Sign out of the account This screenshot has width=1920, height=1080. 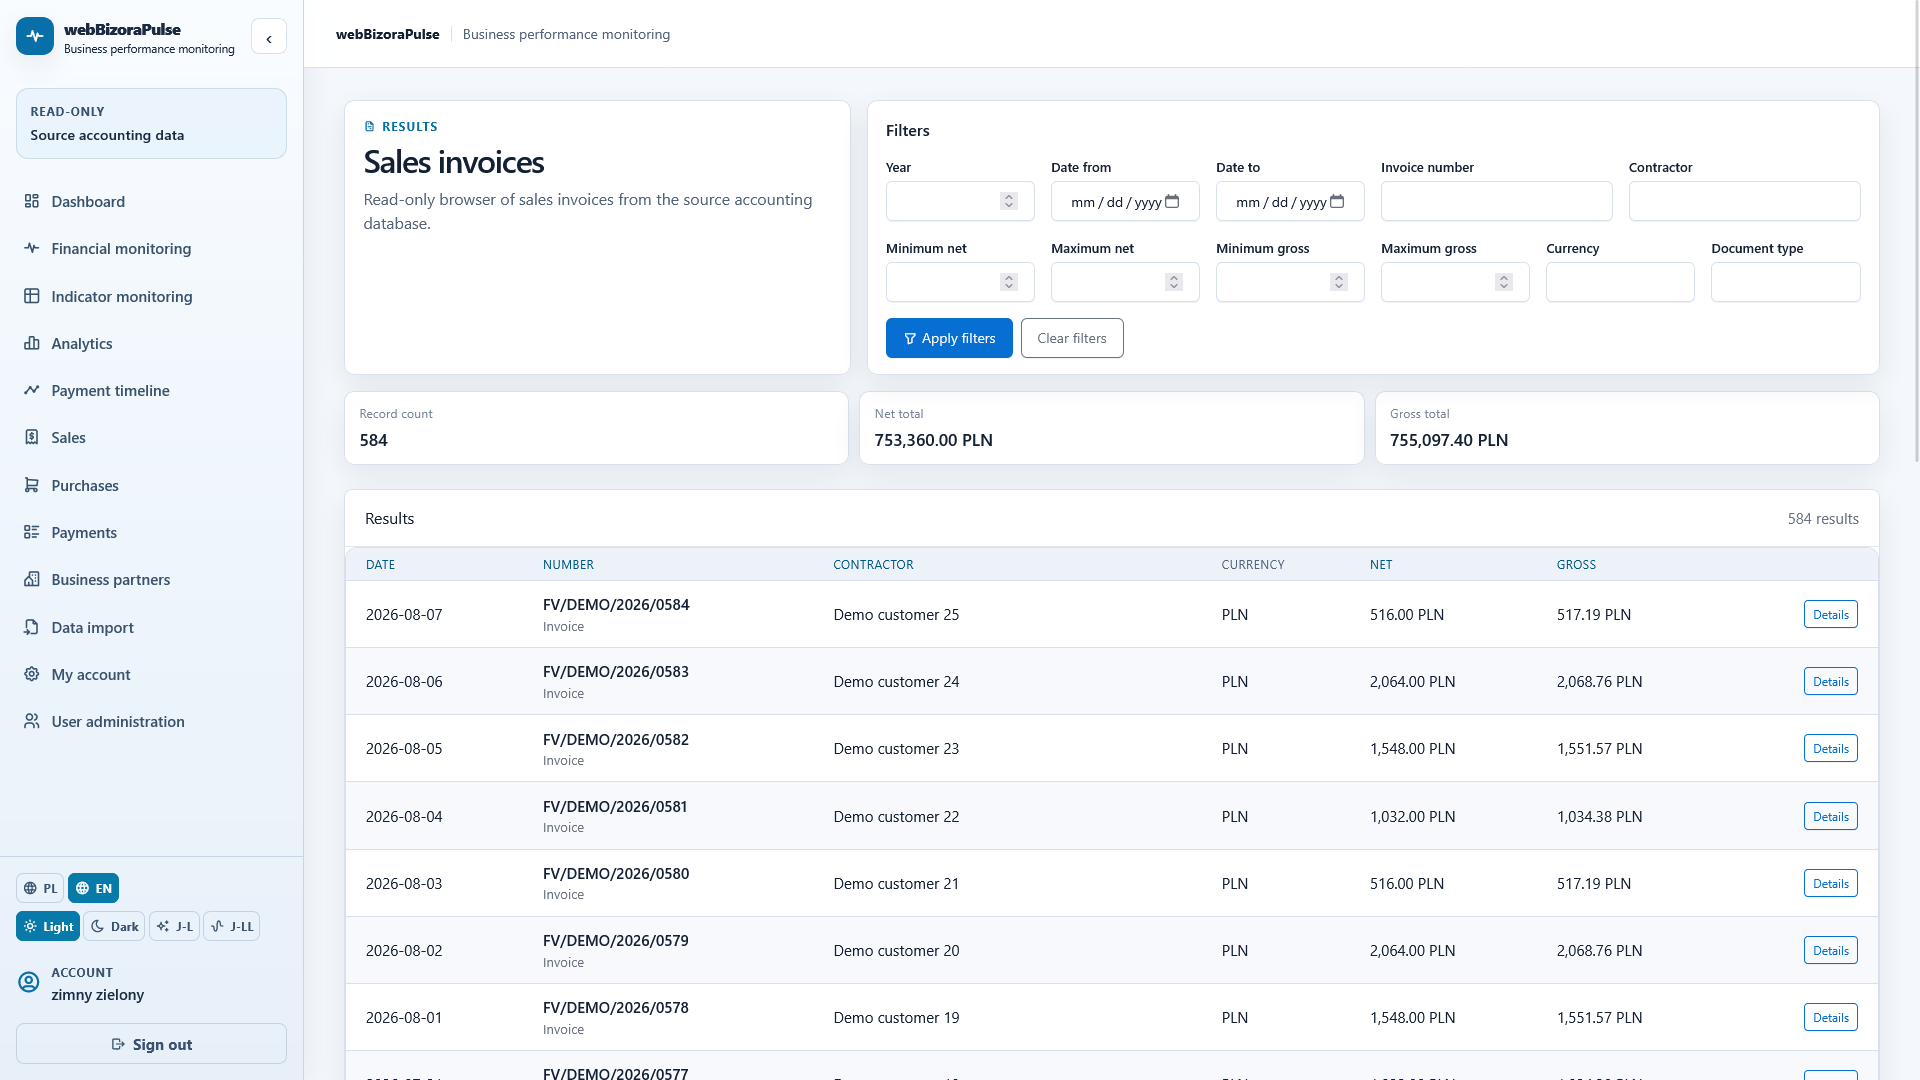click(x=152, y=1044)
